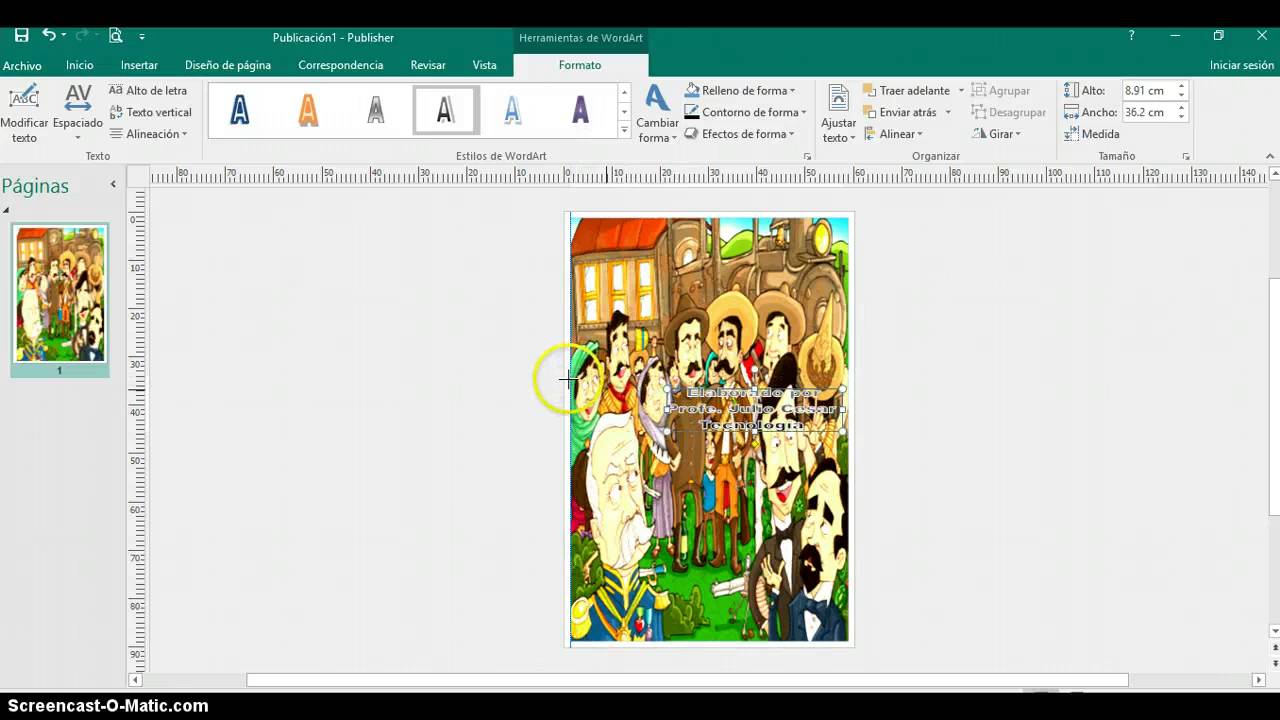The height and width of the screenshot is (720, 1280).
Task: Open the Girar rotate dropdown
Action: click(997, 134)
